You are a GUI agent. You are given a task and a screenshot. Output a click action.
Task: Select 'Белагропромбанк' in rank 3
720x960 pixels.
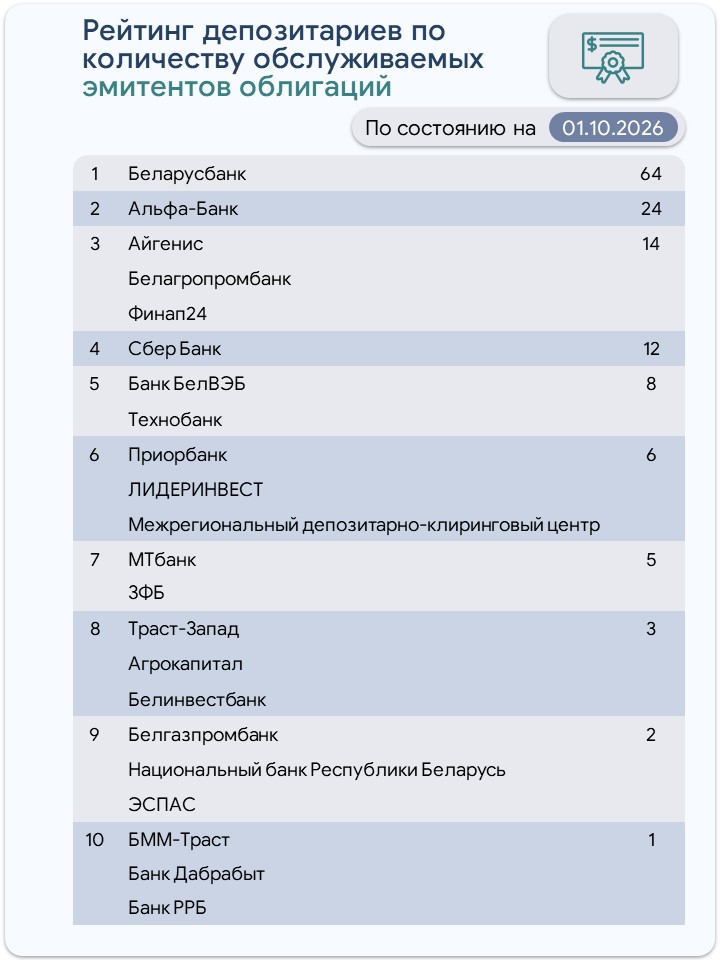pyautogui.click(x=209, y=279)
